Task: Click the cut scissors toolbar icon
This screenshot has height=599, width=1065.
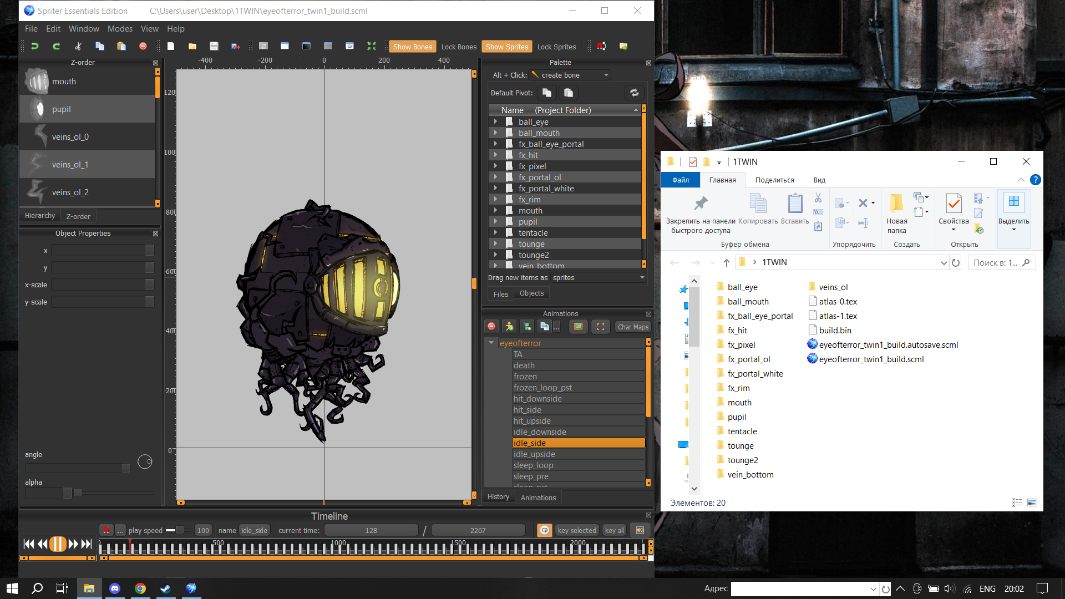Action: (77, 46)
